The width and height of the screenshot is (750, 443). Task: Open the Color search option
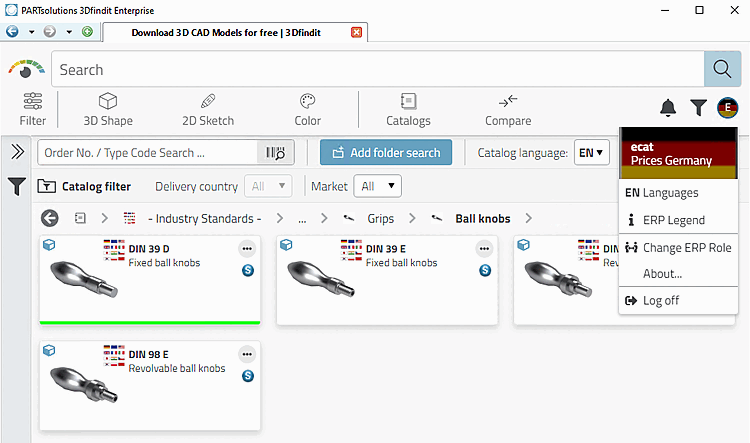pyautogui.click(x=308, y=109)
